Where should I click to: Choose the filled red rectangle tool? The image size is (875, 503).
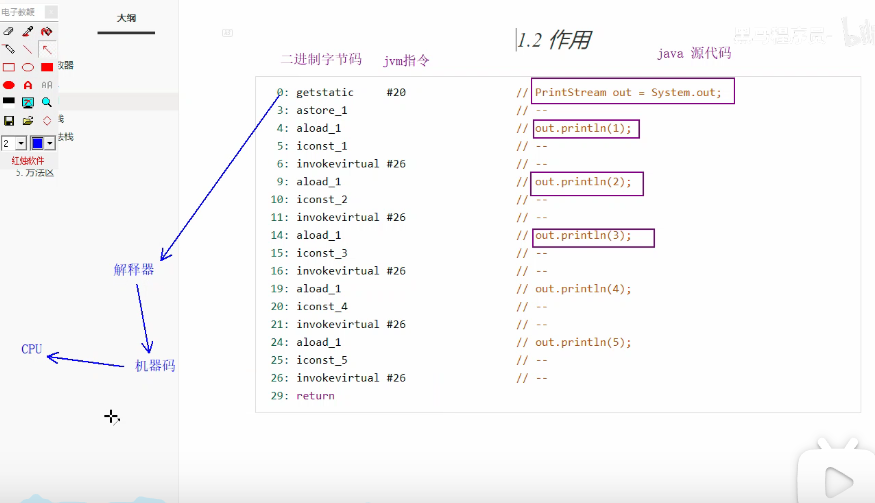tap(46, 67)
